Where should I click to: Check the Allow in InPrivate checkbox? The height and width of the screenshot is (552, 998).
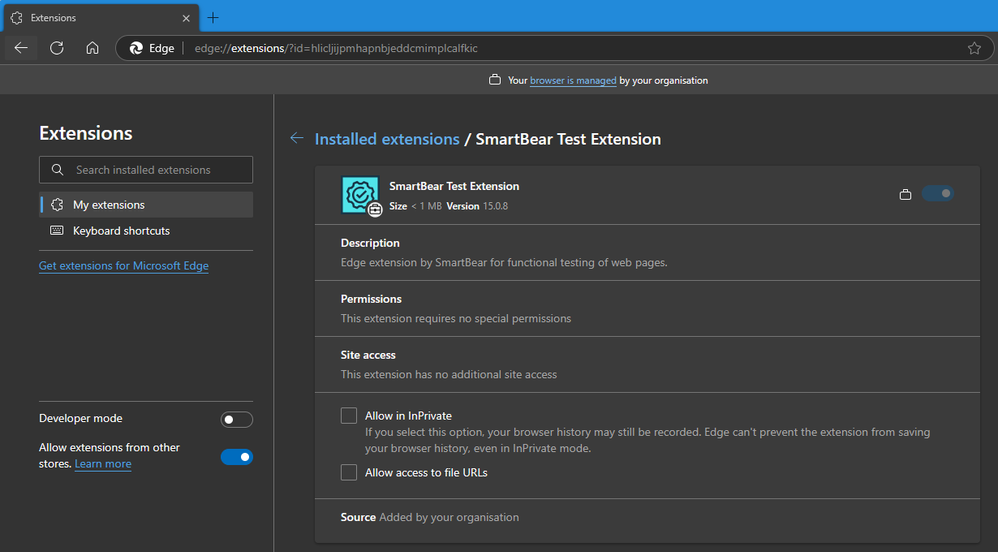(349, 416)
